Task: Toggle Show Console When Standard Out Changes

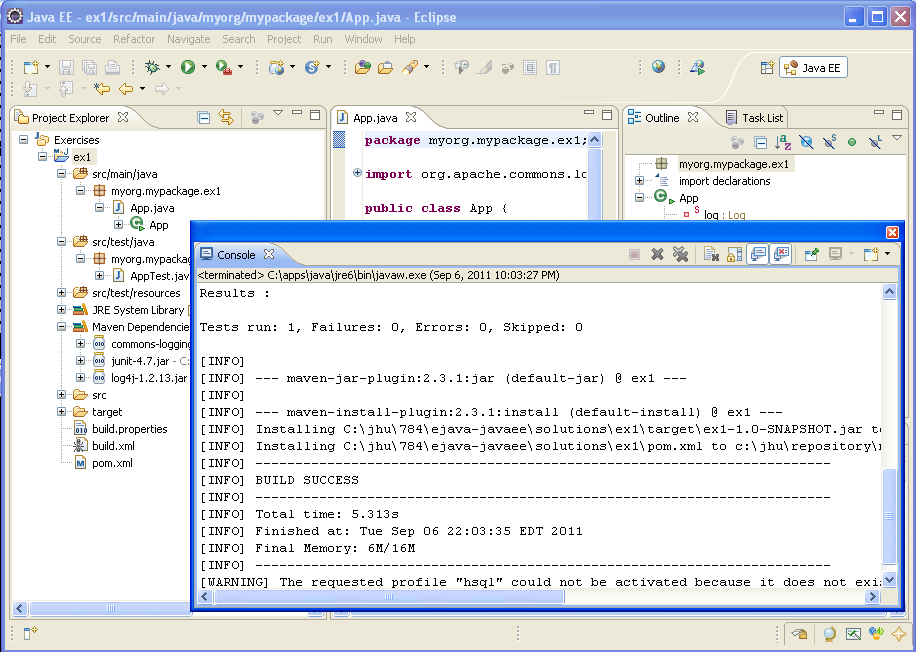Action: coord(758,254)
